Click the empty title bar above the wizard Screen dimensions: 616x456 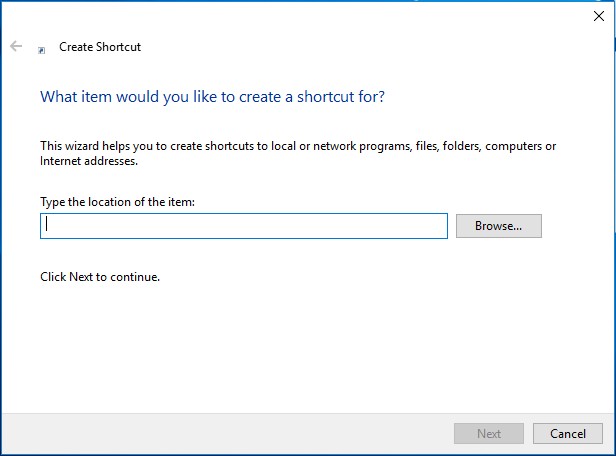coord(300,15)
